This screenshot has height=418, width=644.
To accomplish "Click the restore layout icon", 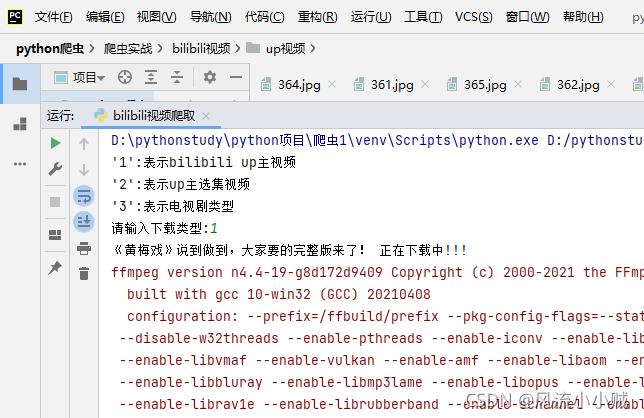I will 55,235.
